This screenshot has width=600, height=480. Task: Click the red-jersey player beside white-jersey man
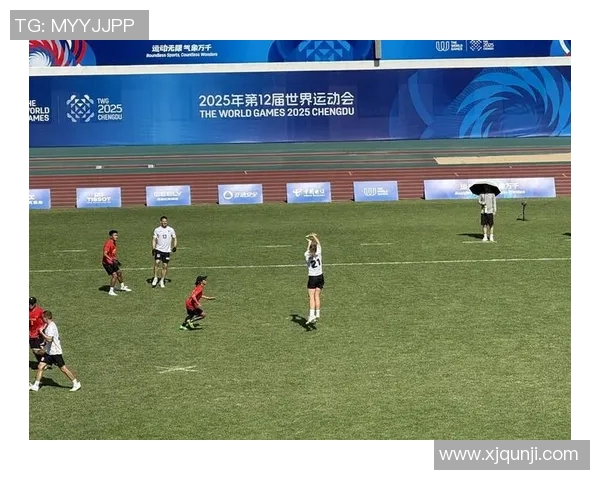(x=114, y=263)
